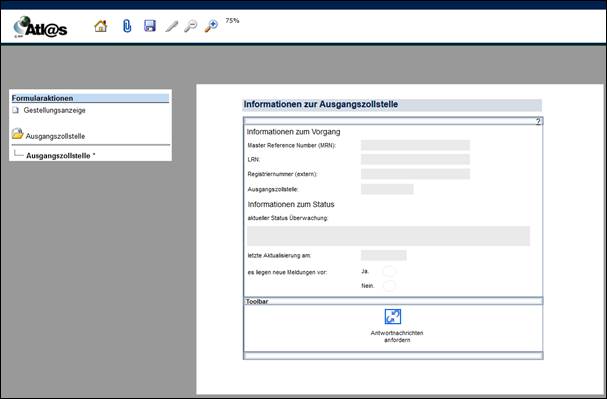Open Gestellungsanzeige form action
The image size is (607, 399).
tap(54, 110)
